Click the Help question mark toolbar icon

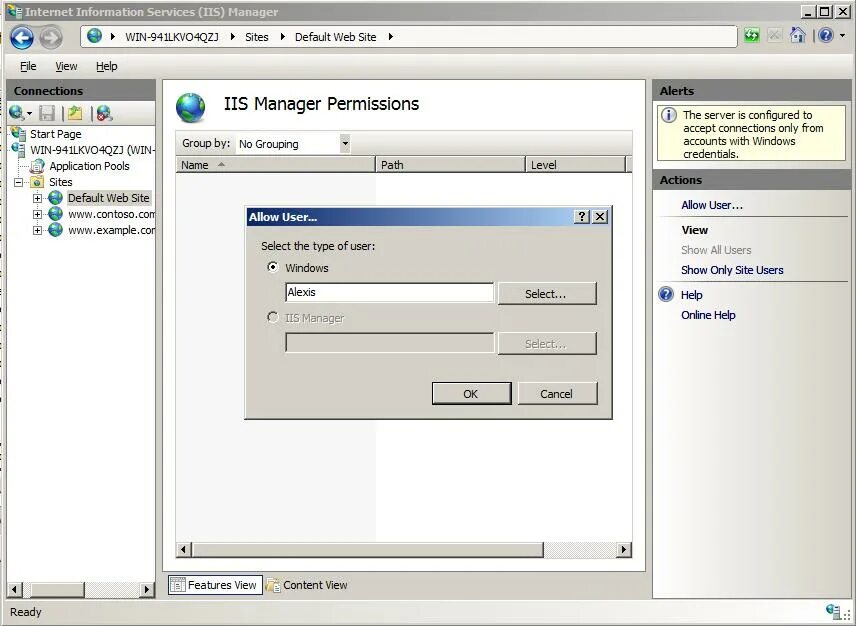pyautogui.click(x=826, y=36)
